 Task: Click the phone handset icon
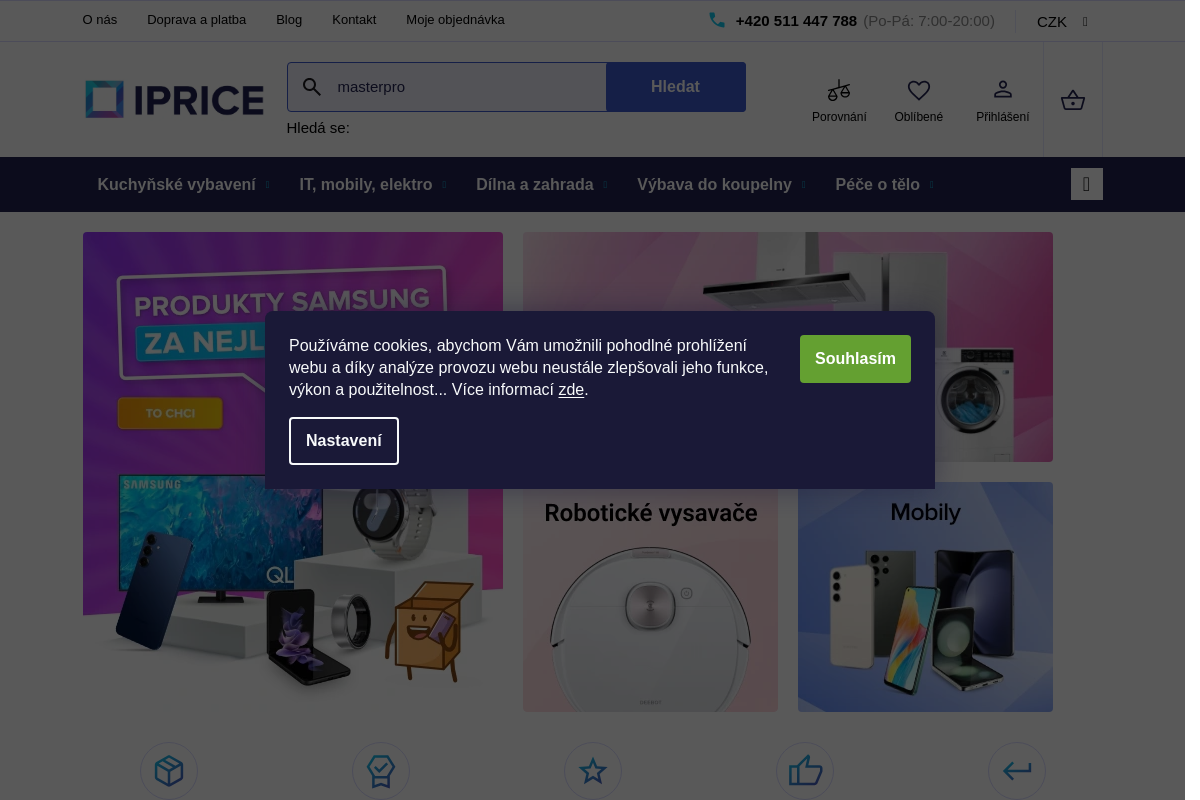pos(717,20)
